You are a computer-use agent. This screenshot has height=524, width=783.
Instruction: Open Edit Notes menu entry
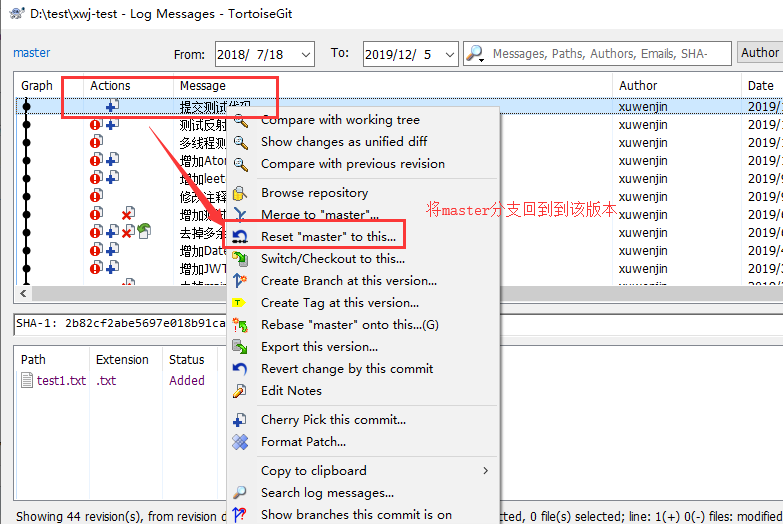tap(292, 391)
